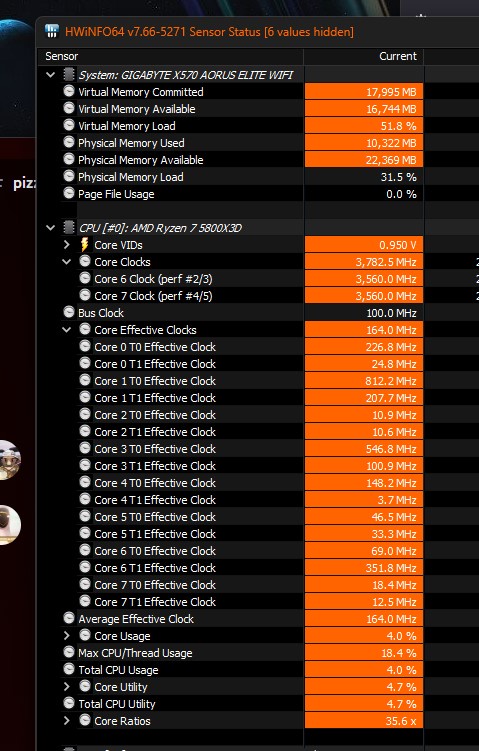Select the Bus Clock row label
Screen dimensions: 479x751
101,313
